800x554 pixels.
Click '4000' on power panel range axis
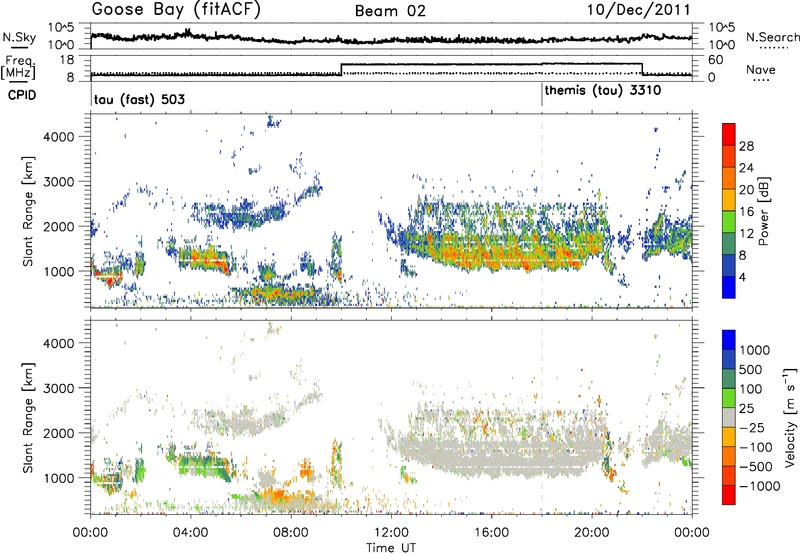tap(58, 137)
